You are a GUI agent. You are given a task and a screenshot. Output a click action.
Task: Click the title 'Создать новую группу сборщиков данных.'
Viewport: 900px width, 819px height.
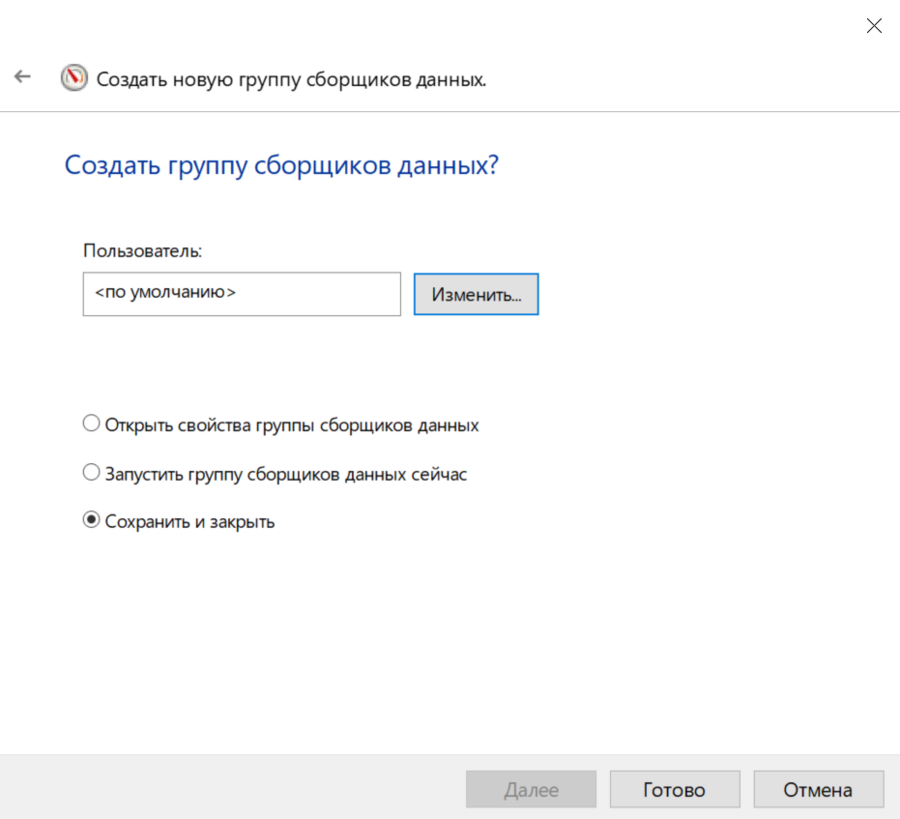pos(291,79)
